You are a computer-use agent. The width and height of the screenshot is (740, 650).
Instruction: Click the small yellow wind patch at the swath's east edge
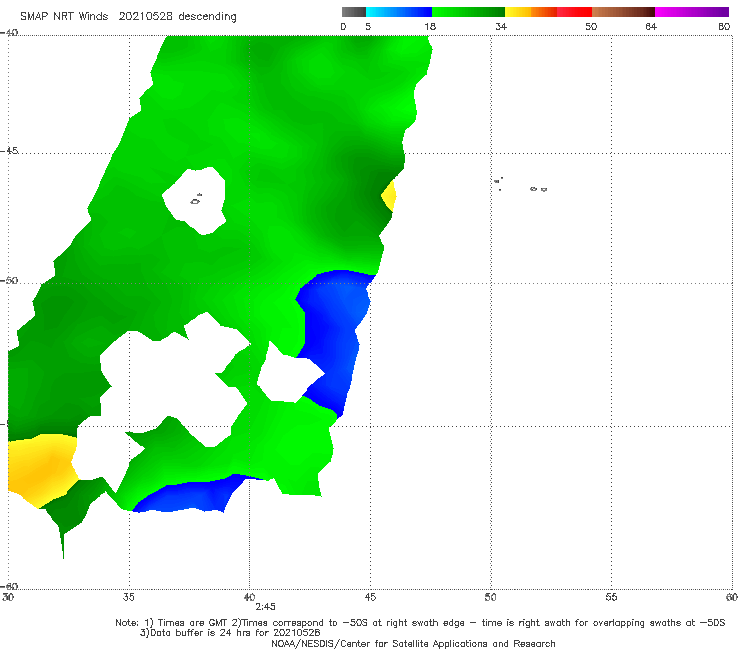[389, 195]
